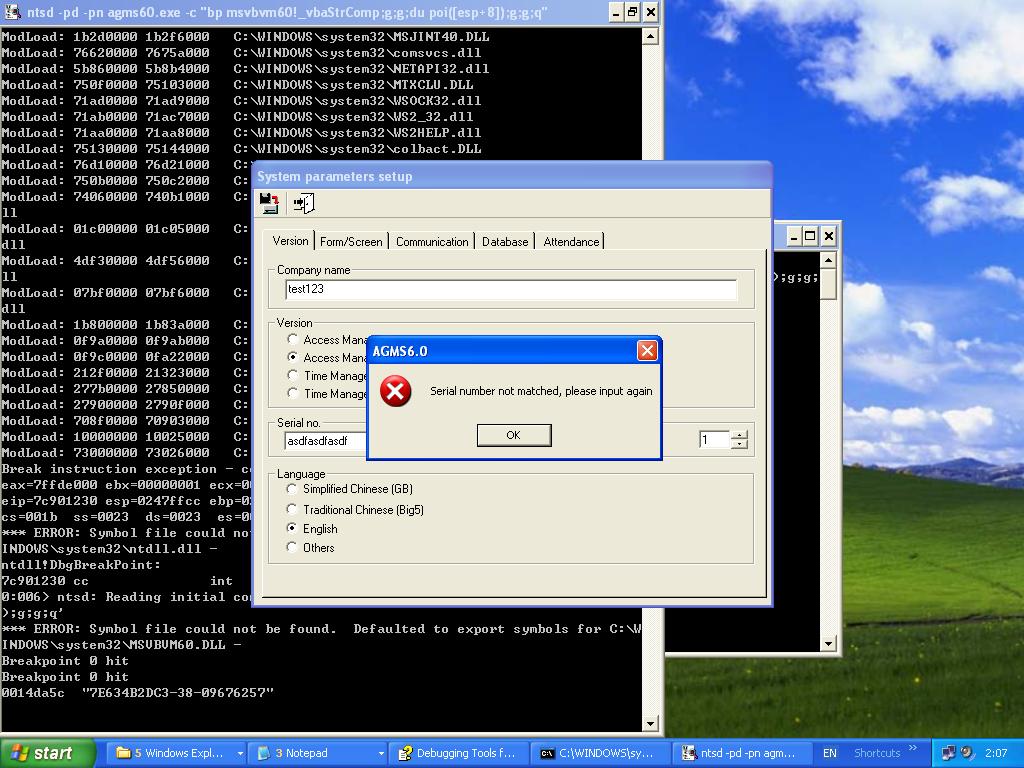Close the AGMS6.0 error dialog with X
The width and height of the screenshot is (1024, 768).
[x=647, y=351]
